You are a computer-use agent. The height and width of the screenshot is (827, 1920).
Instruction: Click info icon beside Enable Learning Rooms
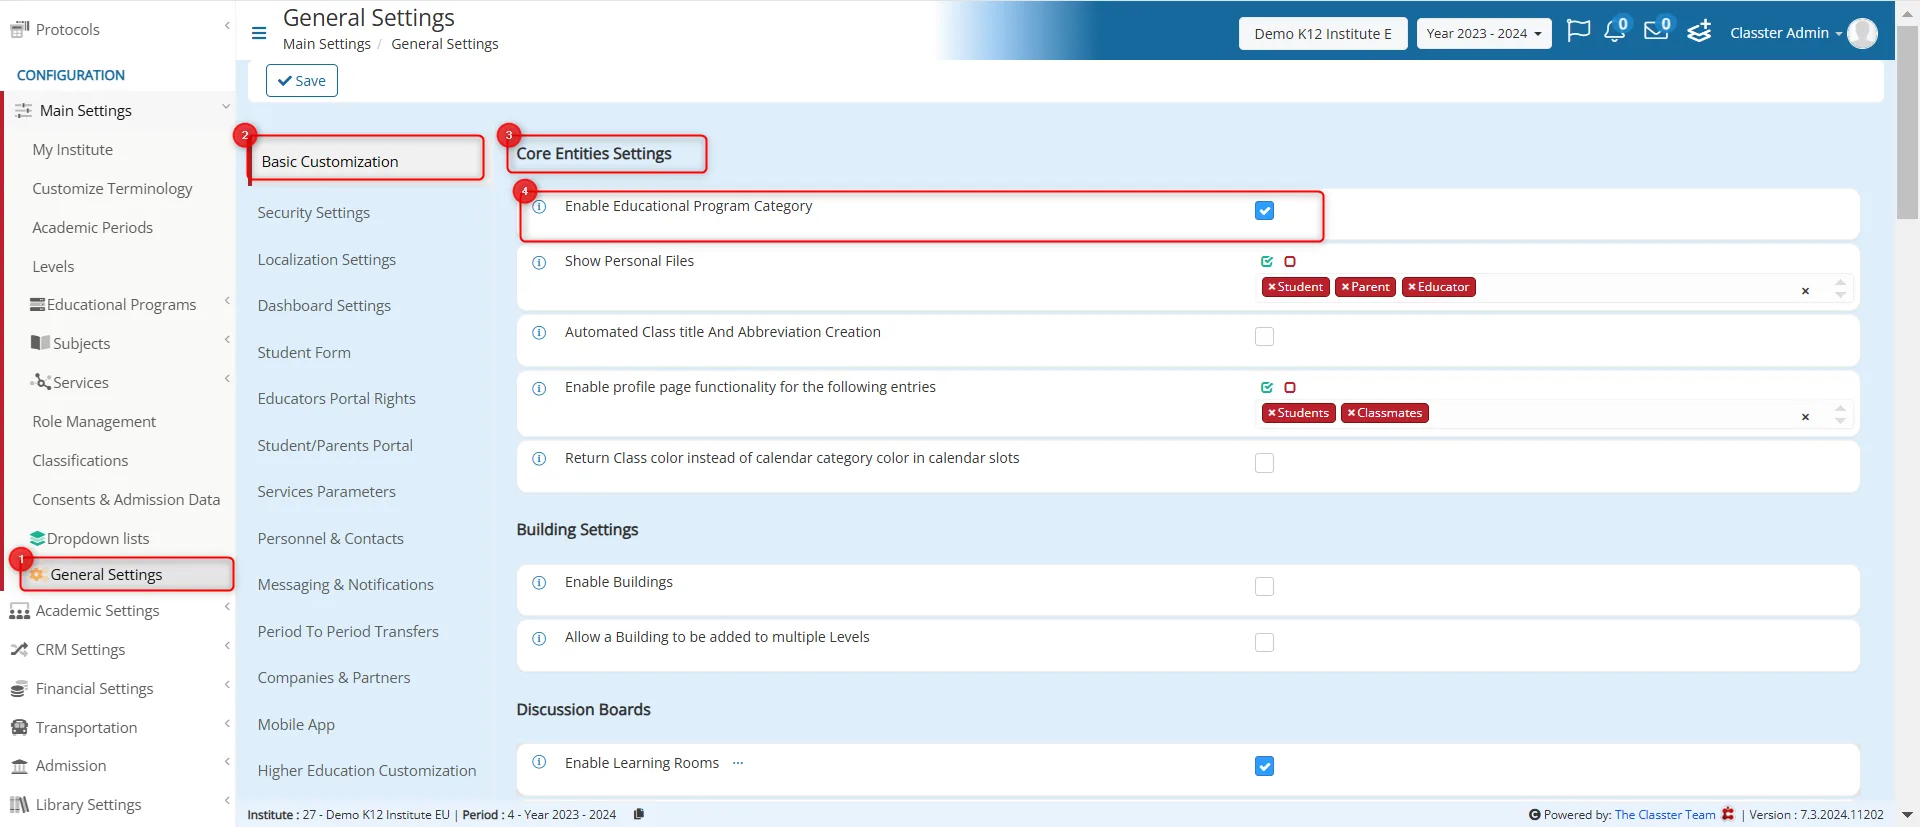539,762
